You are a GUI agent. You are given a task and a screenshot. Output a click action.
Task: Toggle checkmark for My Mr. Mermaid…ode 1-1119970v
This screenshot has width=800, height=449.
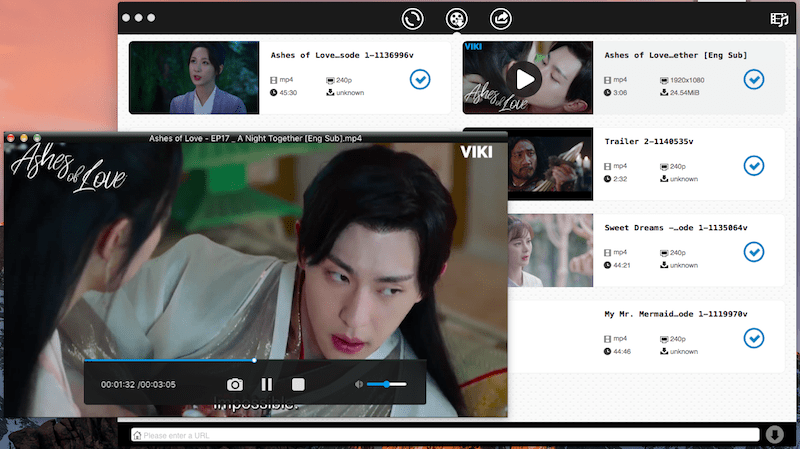(754, 338)
